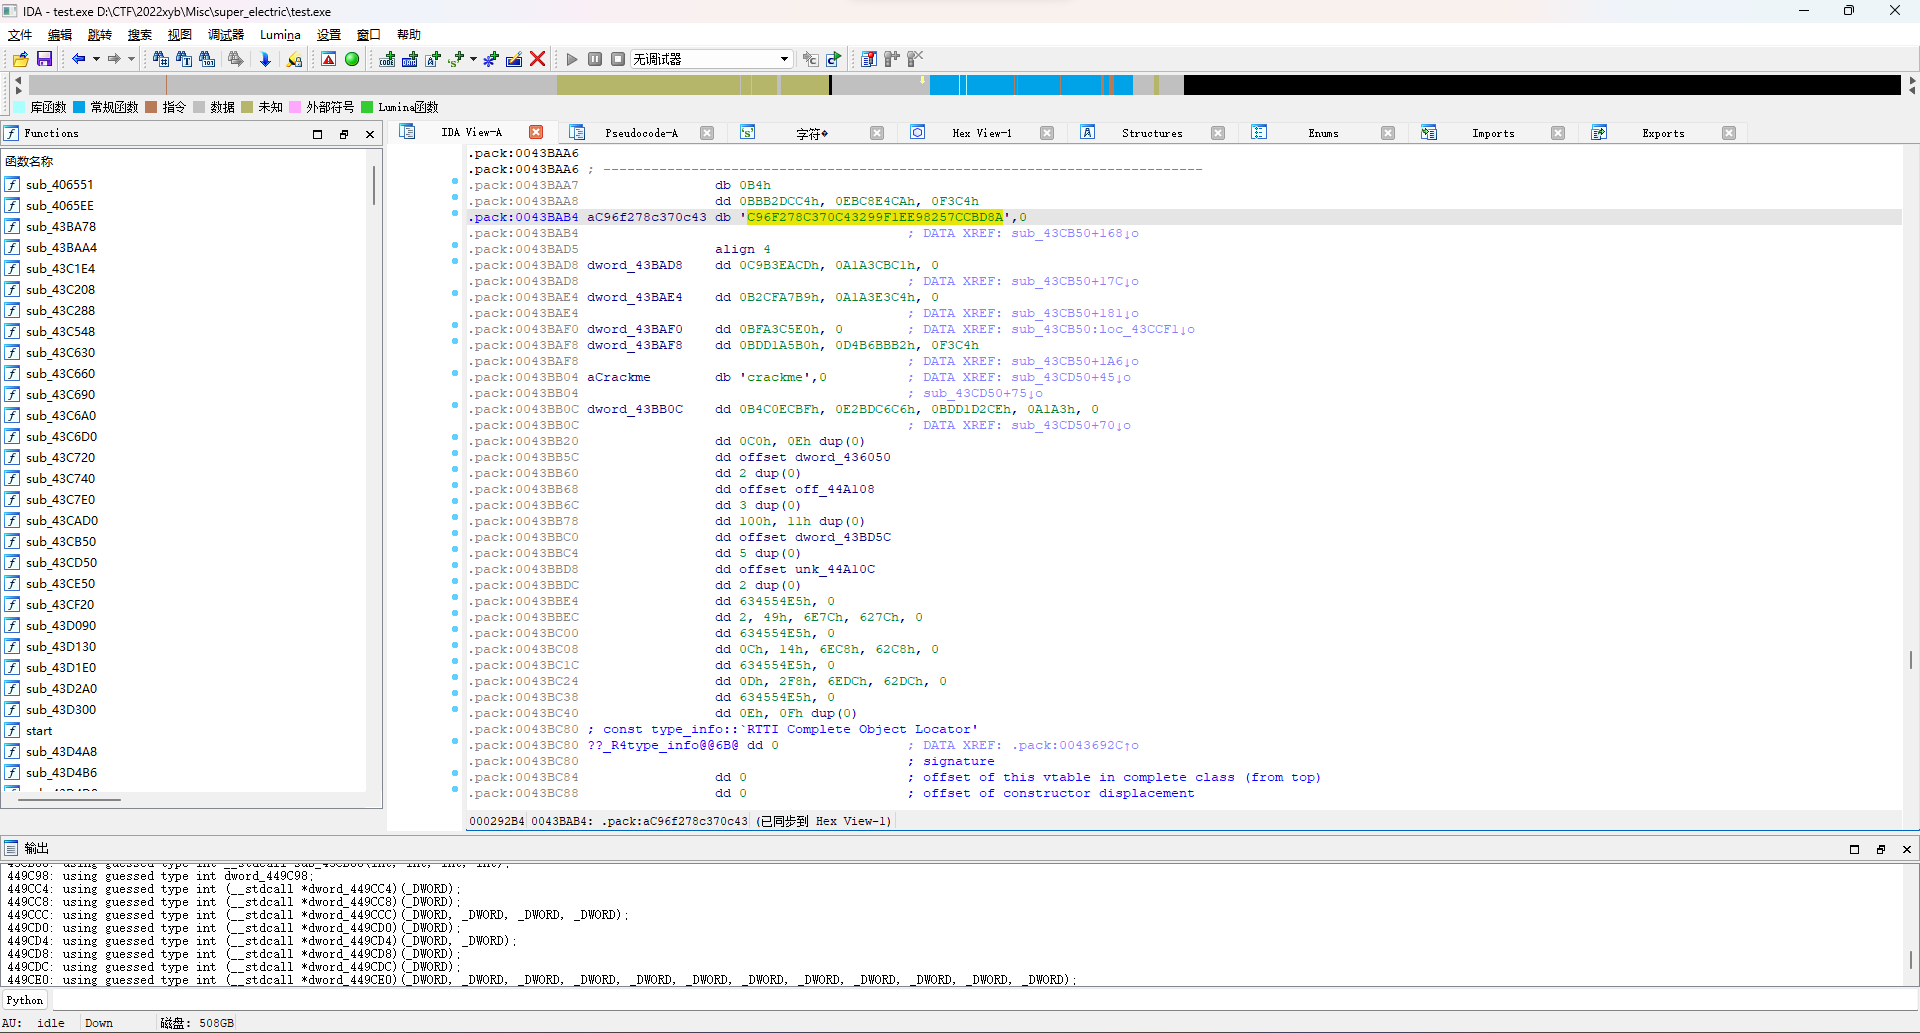1920x1033 pixels.
Task: Open the 设置 menu
Action: (329, 35)
